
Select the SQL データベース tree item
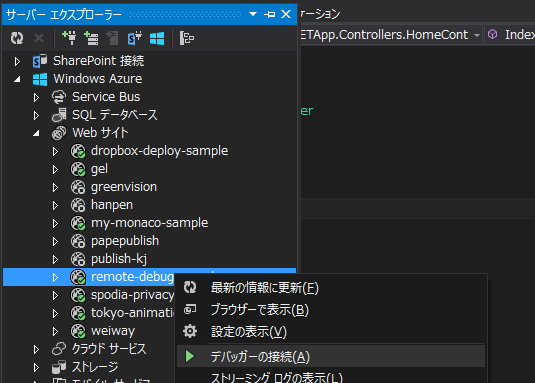tap(115, 115)
